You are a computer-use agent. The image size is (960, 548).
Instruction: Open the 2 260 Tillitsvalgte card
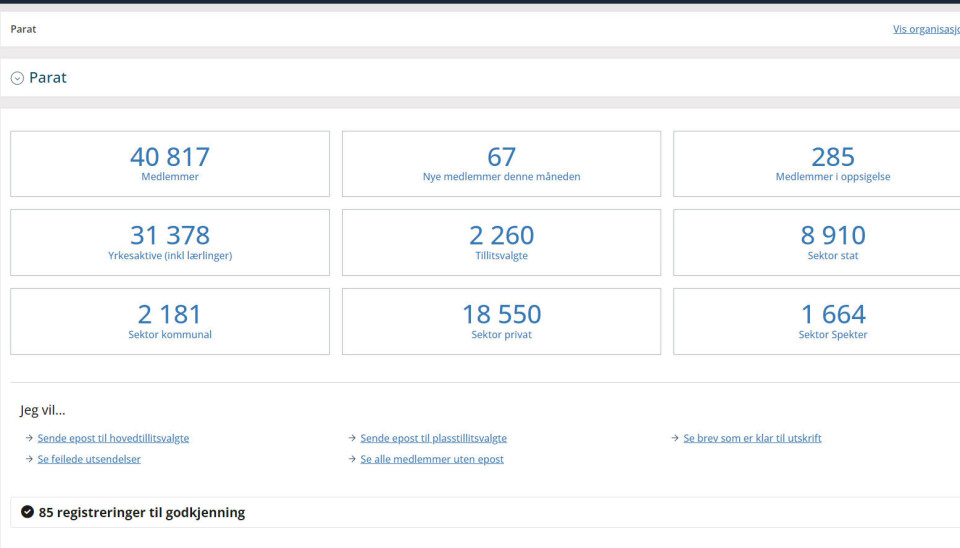point(501,242)
